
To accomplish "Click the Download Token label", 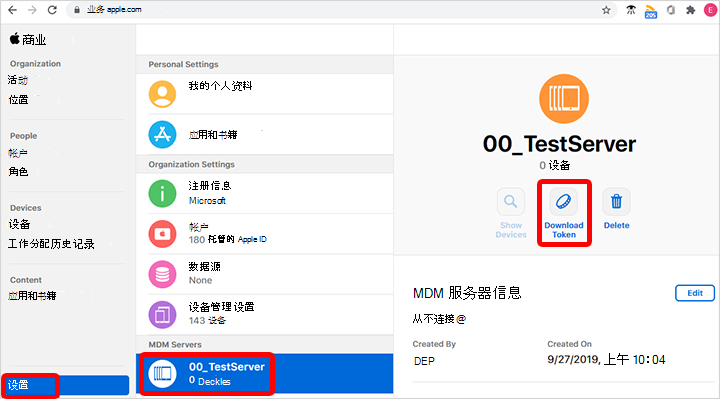I will coord(564,230).
